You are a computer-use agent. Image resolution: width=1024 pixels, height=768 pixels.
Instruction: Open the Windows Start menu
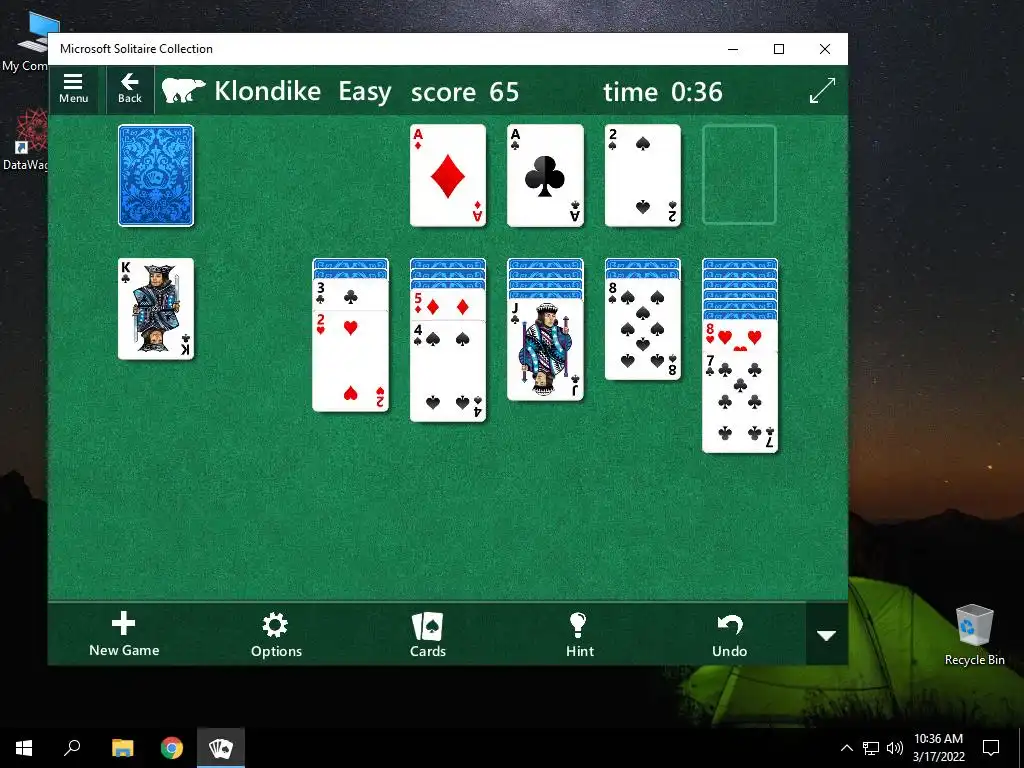[24, 748]
